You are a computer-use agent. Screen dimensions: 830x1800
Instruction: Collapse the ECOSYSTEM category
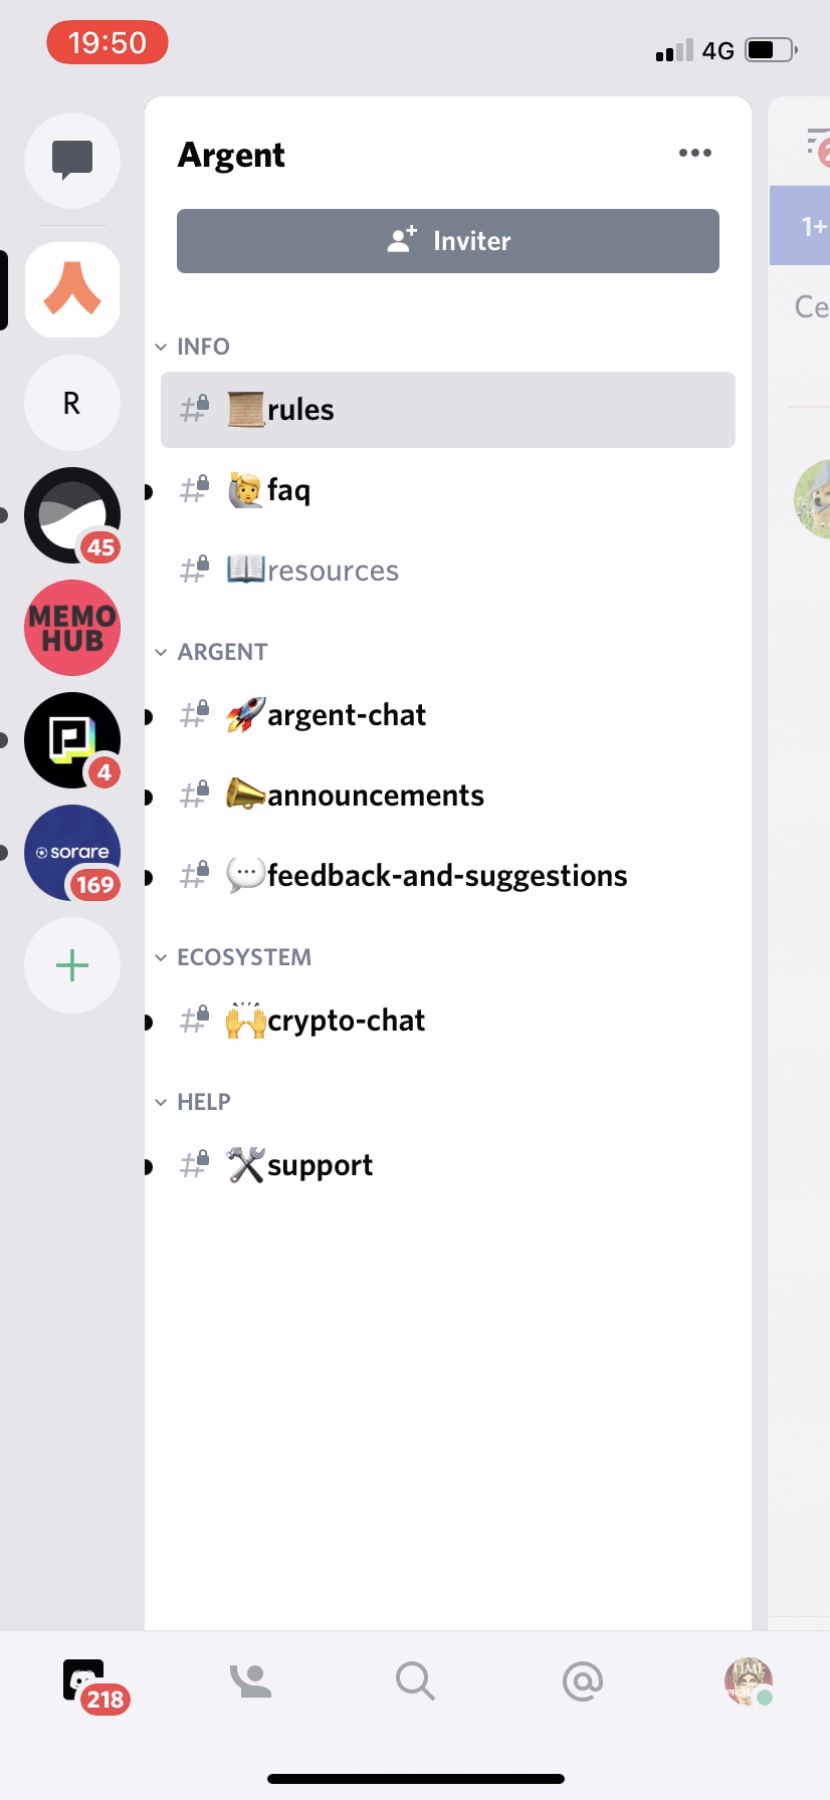pos(232,957)
